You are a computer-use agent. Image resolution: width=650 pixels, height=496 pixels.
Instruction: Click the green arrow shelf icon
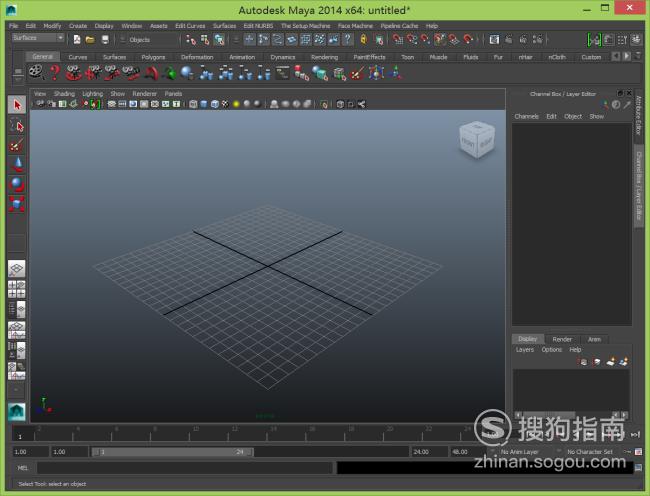pyautogui.click(x=169, y=73)
